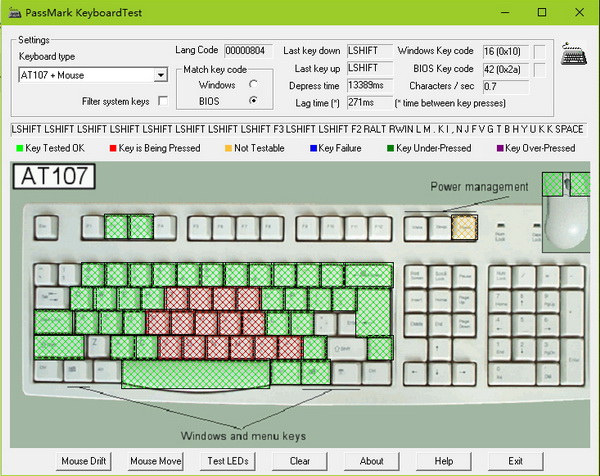Click the keyboard icon in the top-right corner
The width and height of the screenshot is (600, 476).
[573, 56]
